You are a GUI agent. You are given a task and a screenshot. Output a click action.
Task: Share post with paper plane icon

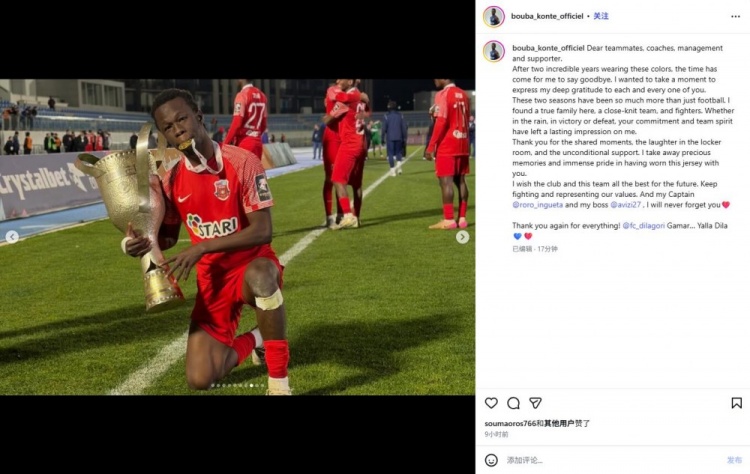click(x=535, y=403)
